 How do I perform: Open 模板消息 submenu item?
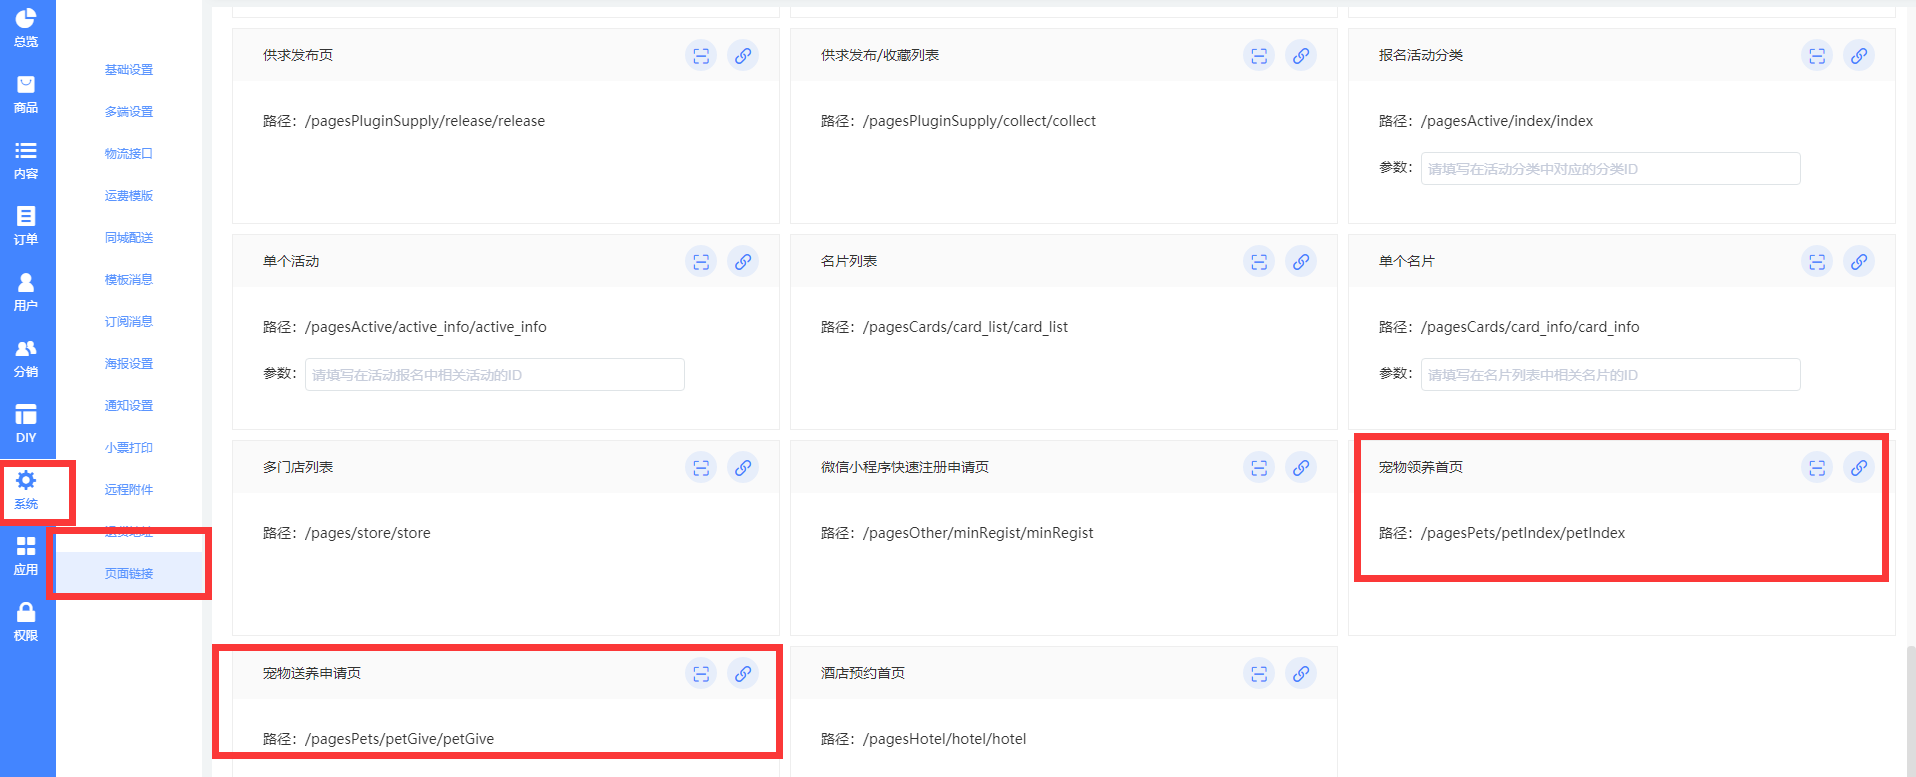pos(129,280)
